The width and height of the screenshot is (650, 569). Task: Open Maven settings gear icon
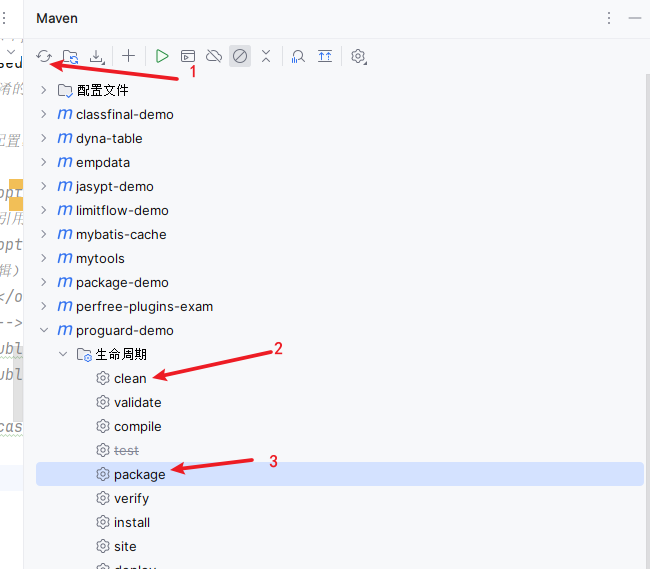pos(359,56)
